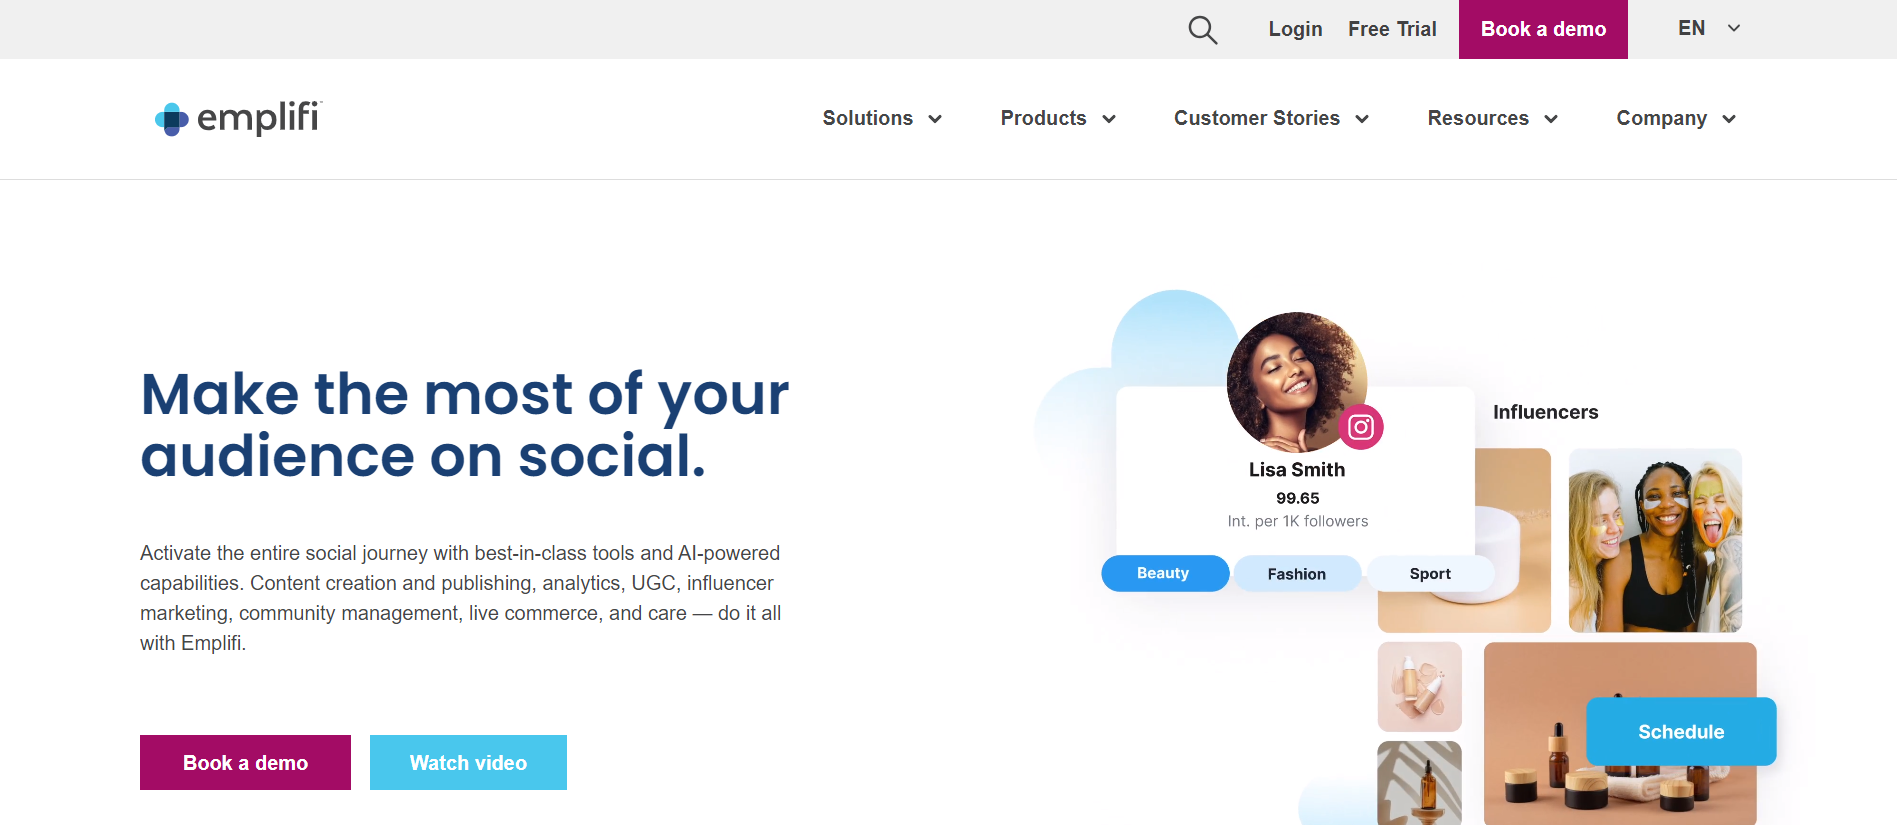Click the Watch video button
The image size is (1897, 825).
point(468,762)
